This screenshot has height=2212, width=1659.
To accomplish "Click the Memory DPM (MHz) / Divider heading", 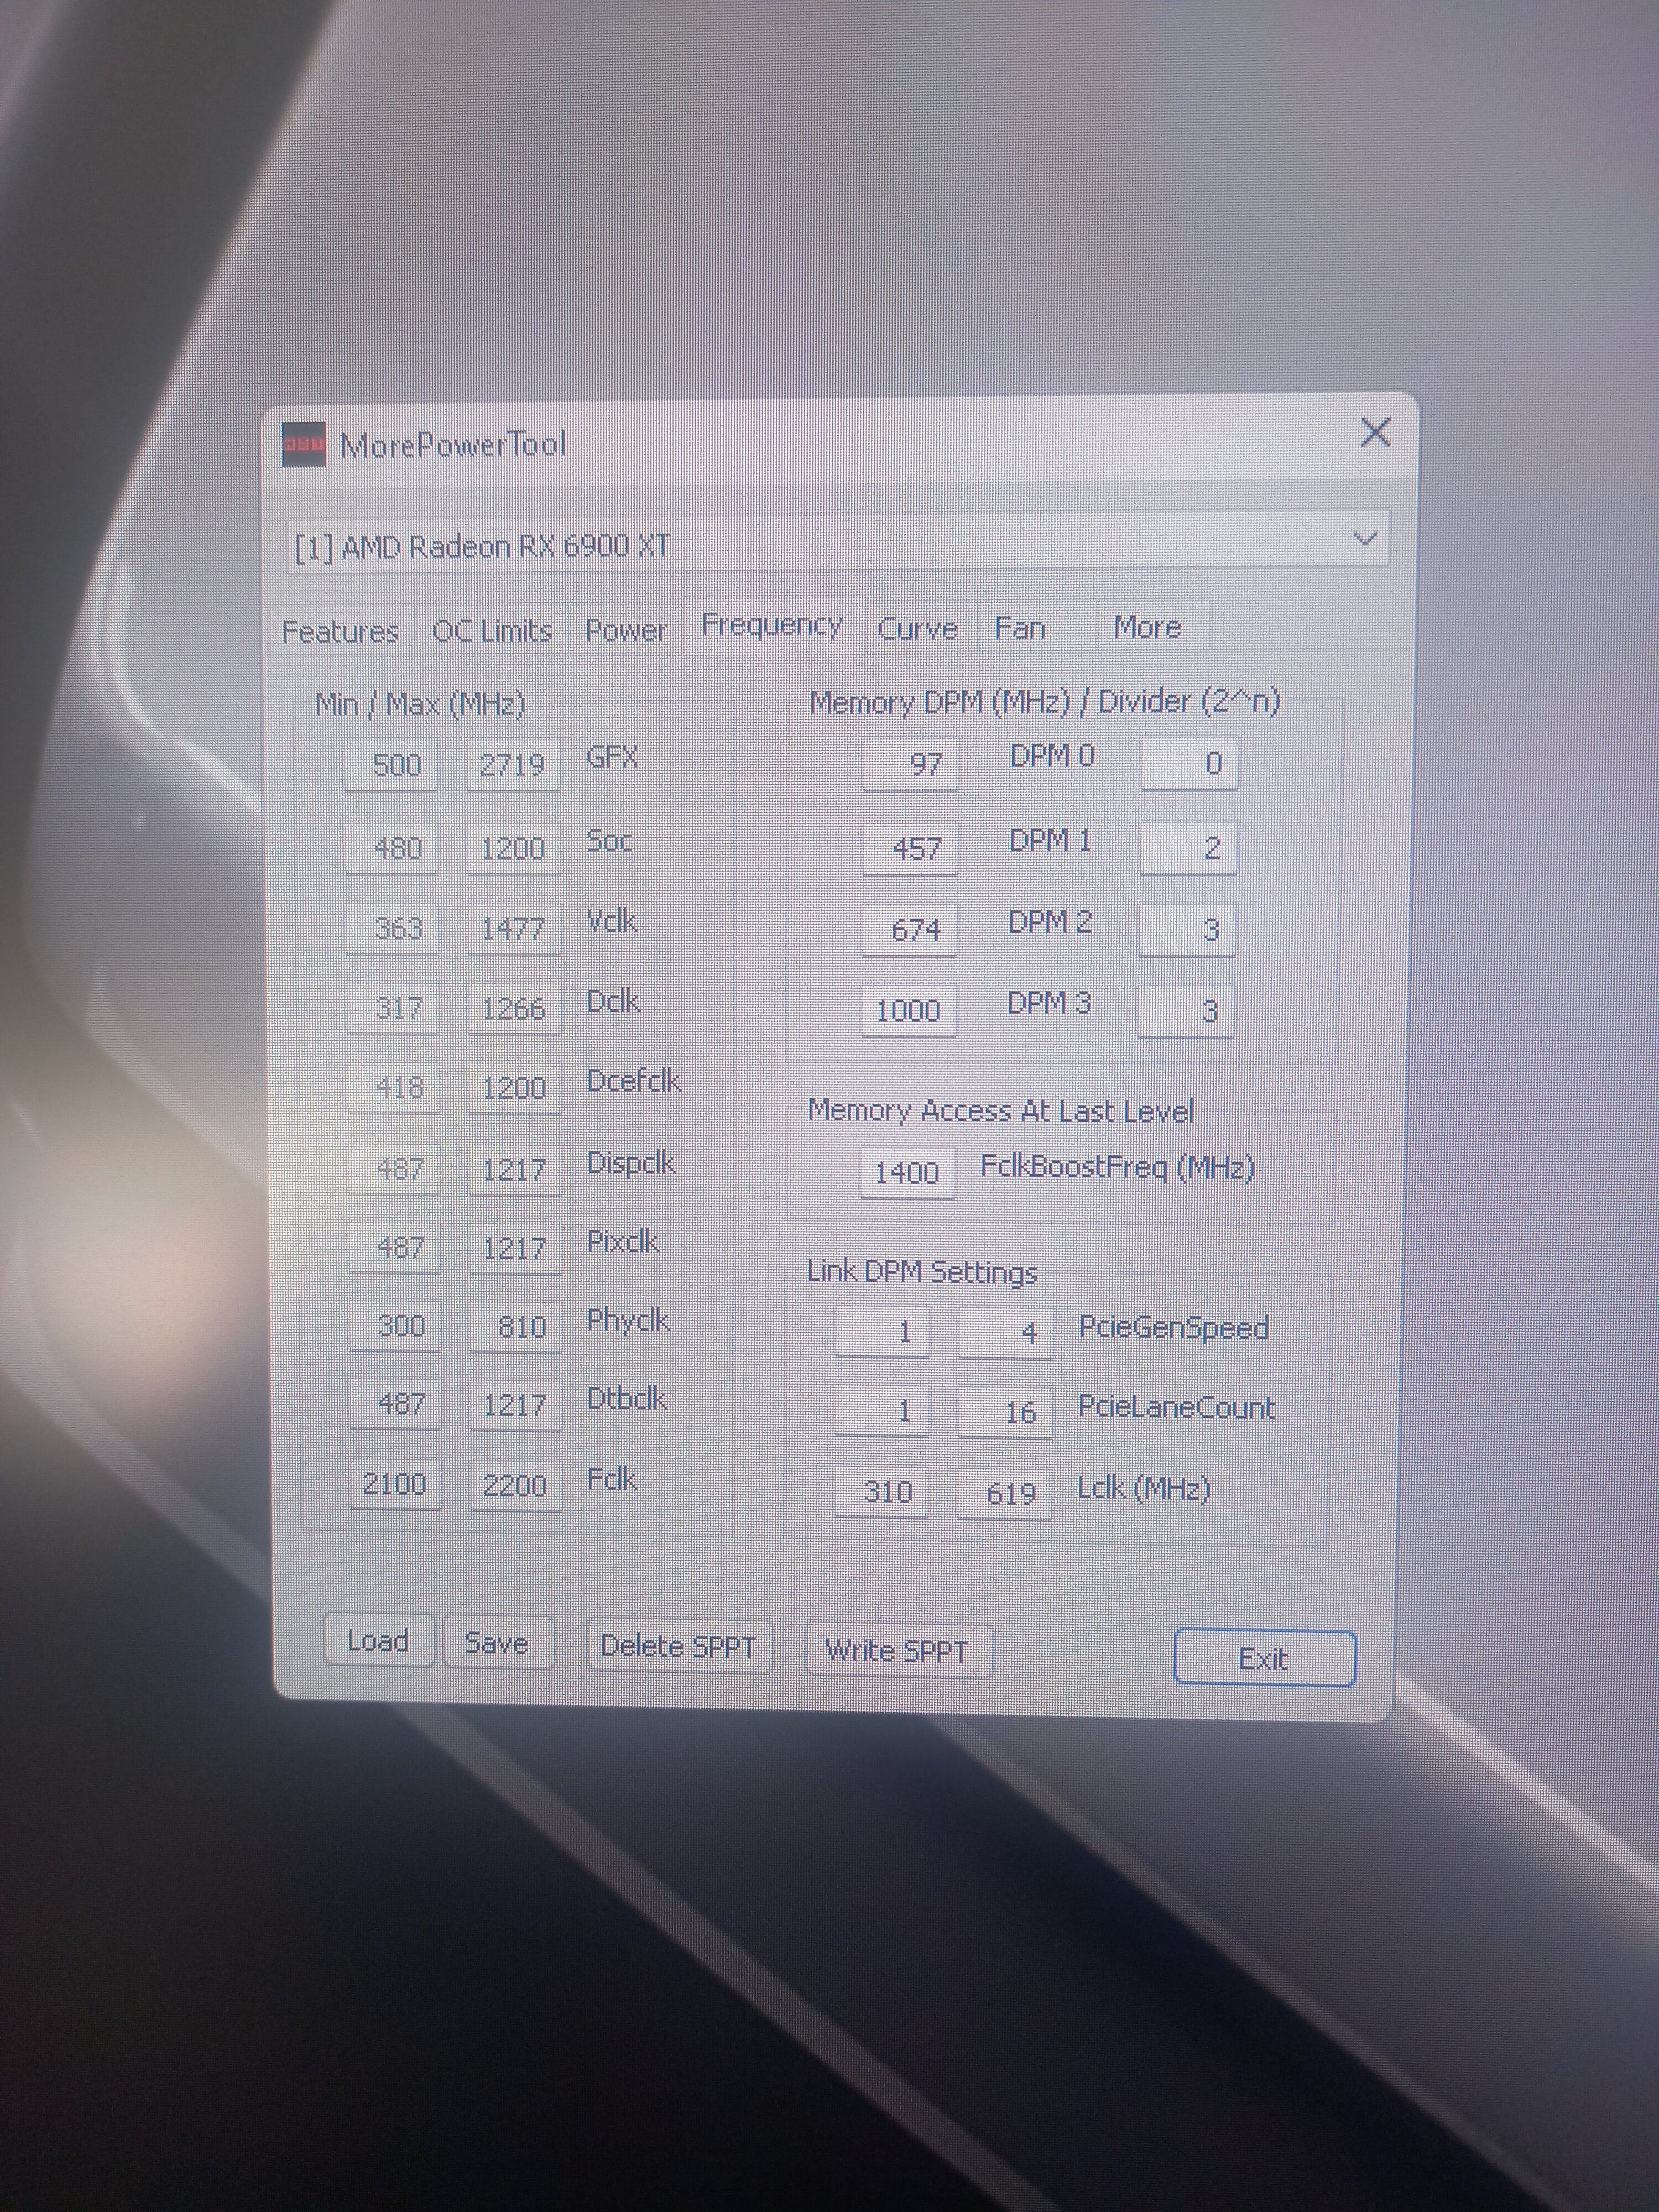I will 1044,702.
